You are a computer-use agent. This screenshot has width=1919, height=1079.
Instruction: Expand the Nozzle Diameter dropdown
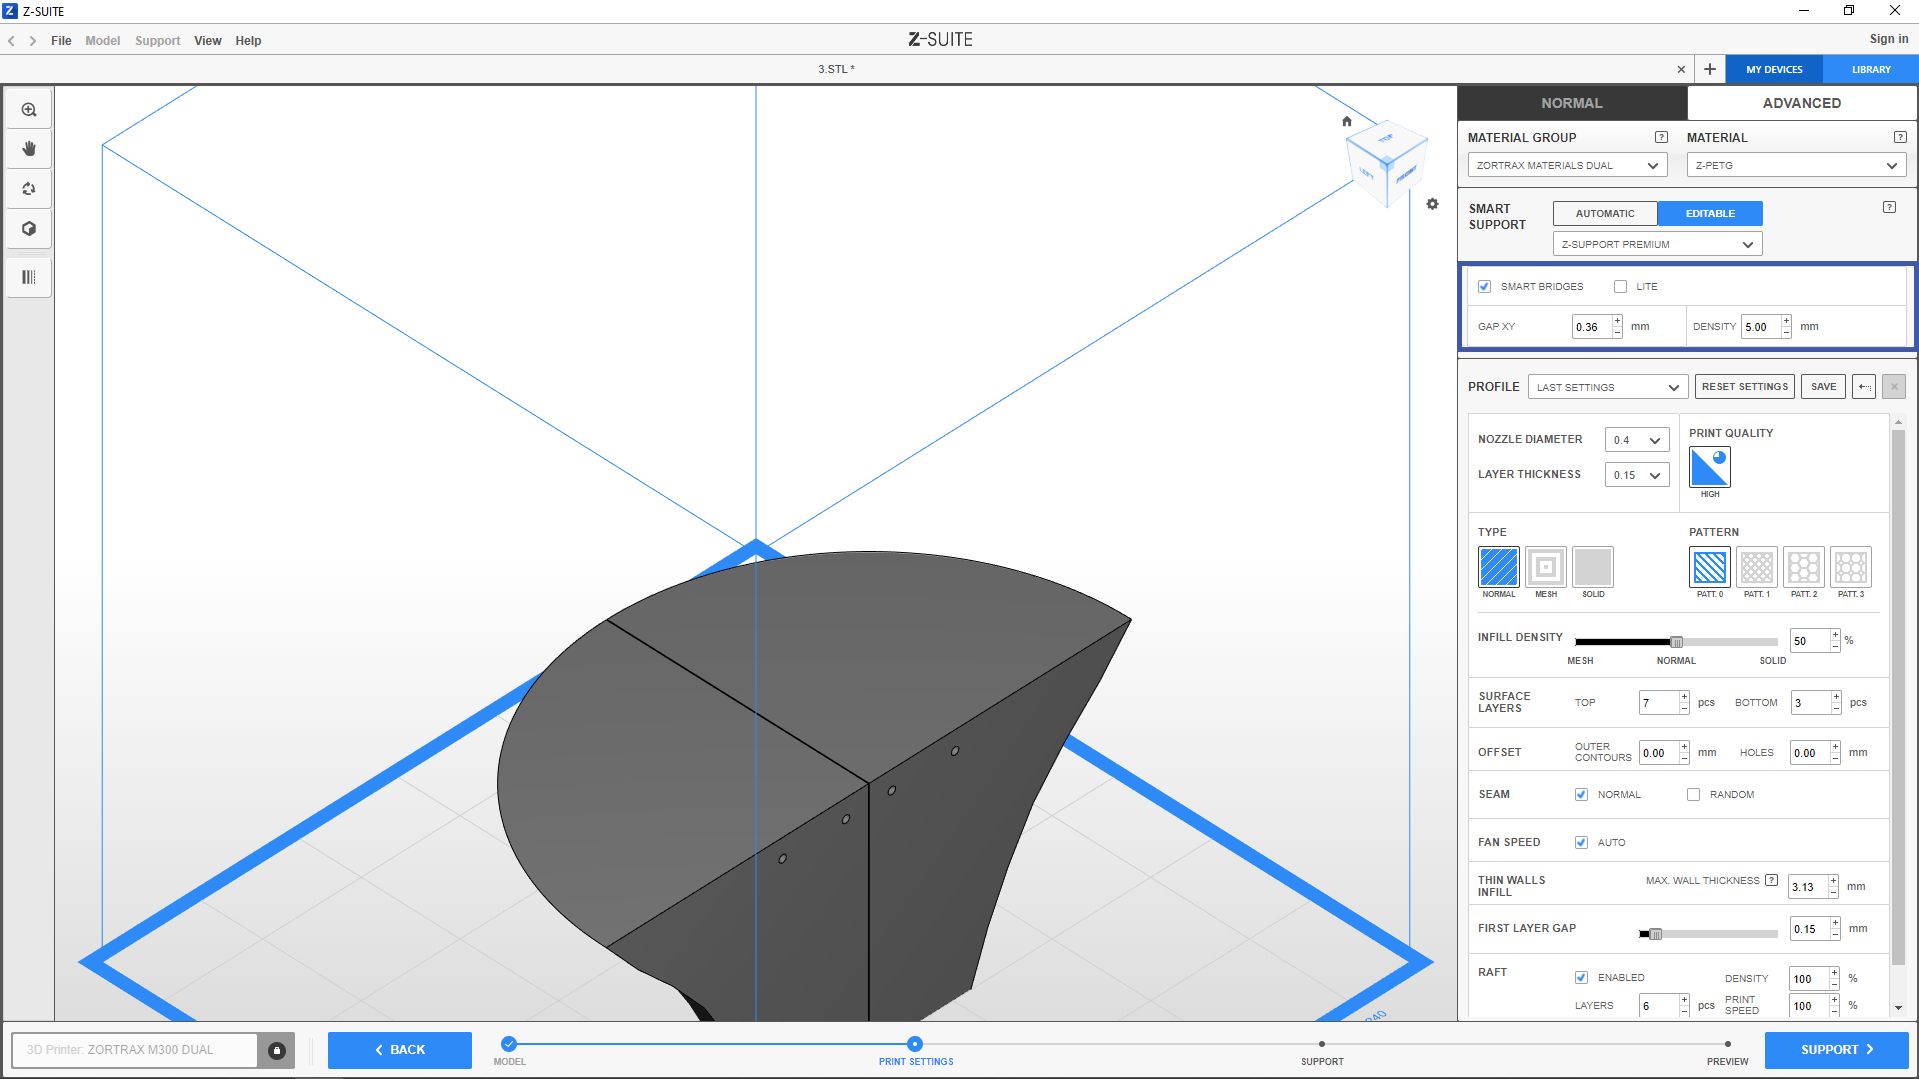pos(1636,440)
